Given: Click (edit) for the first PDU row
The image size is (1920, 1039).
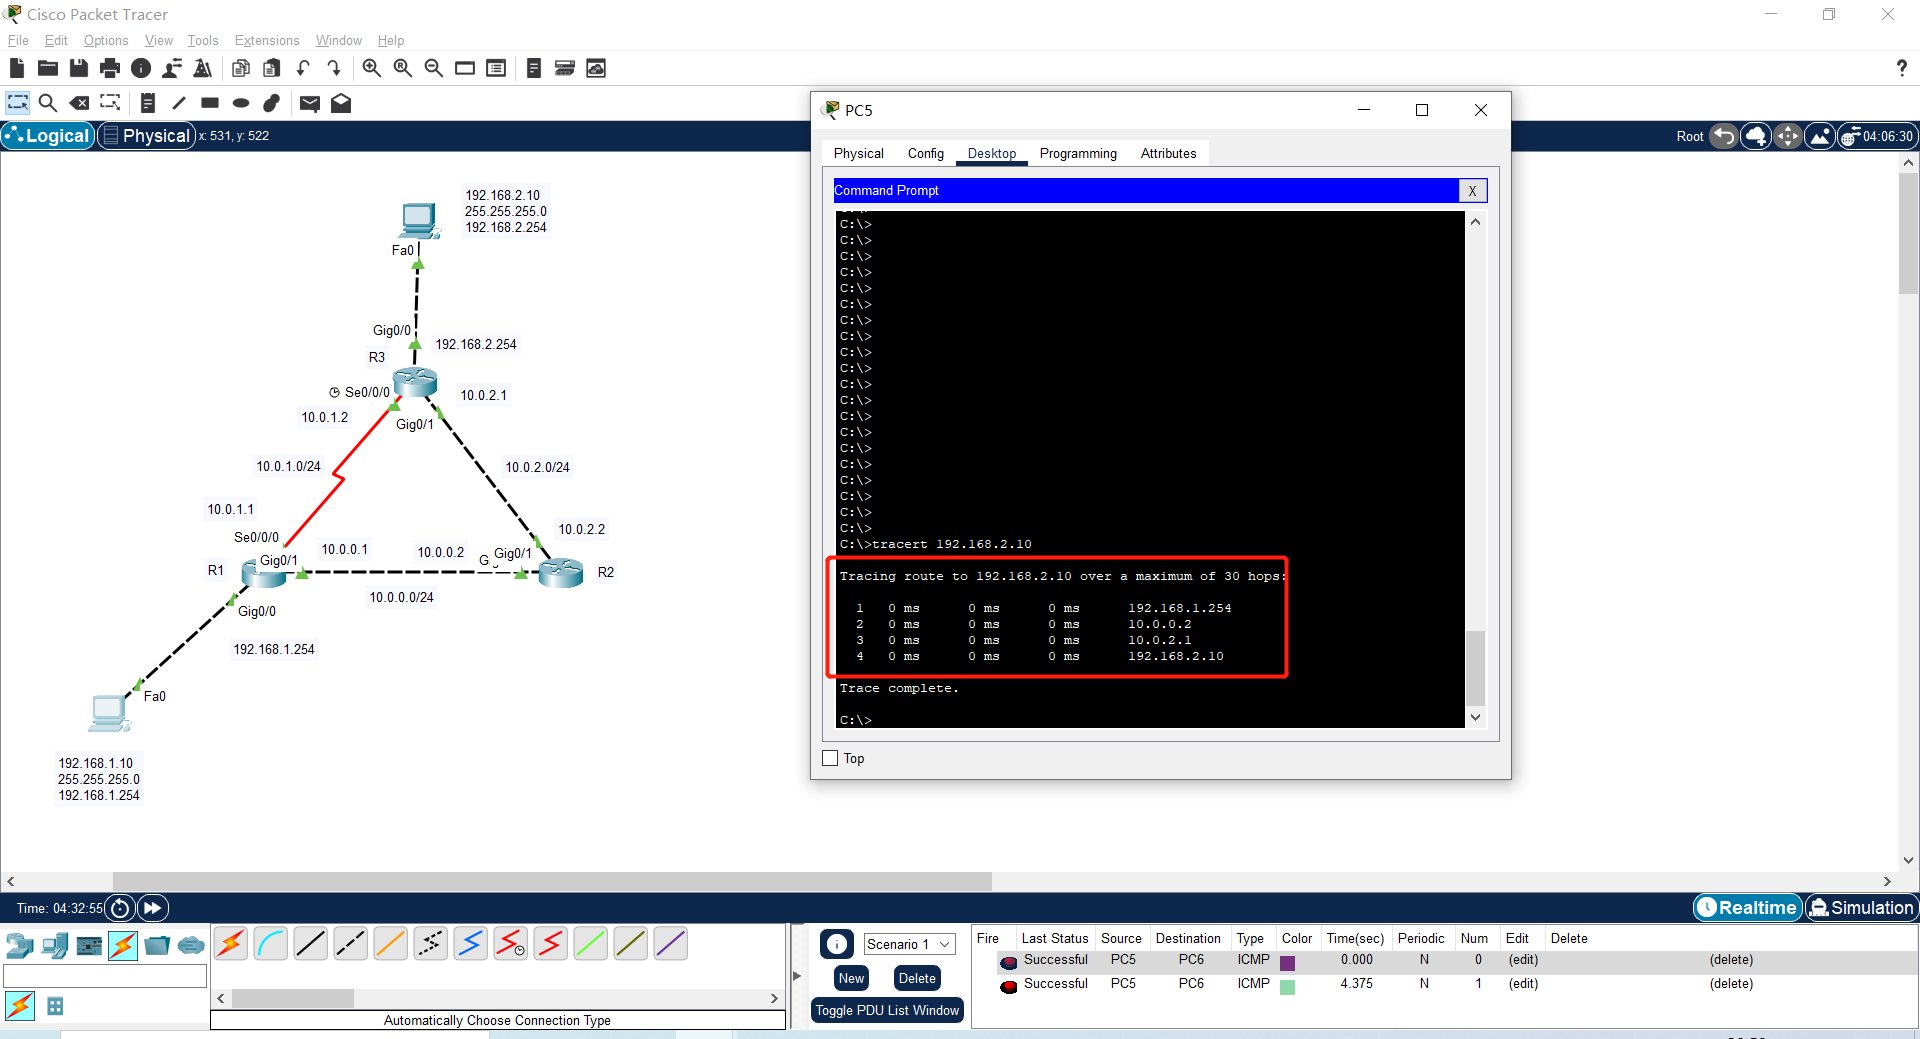Looking at the screenshot, I should pos(1523,960).
